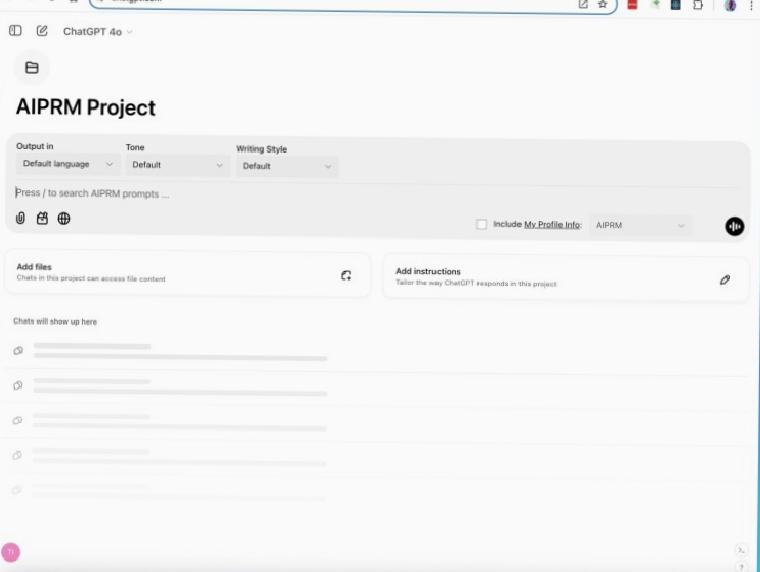Click the upload icon in Add files

346,276
